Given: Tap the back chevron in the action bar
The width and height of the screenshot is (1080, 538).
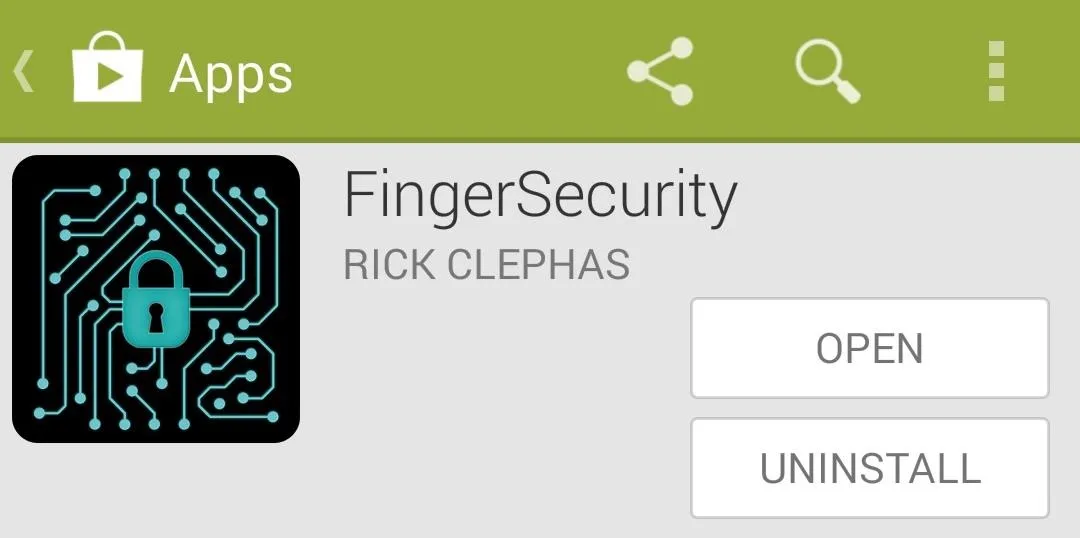Looking at the screenshot, I should pos(23,71).
